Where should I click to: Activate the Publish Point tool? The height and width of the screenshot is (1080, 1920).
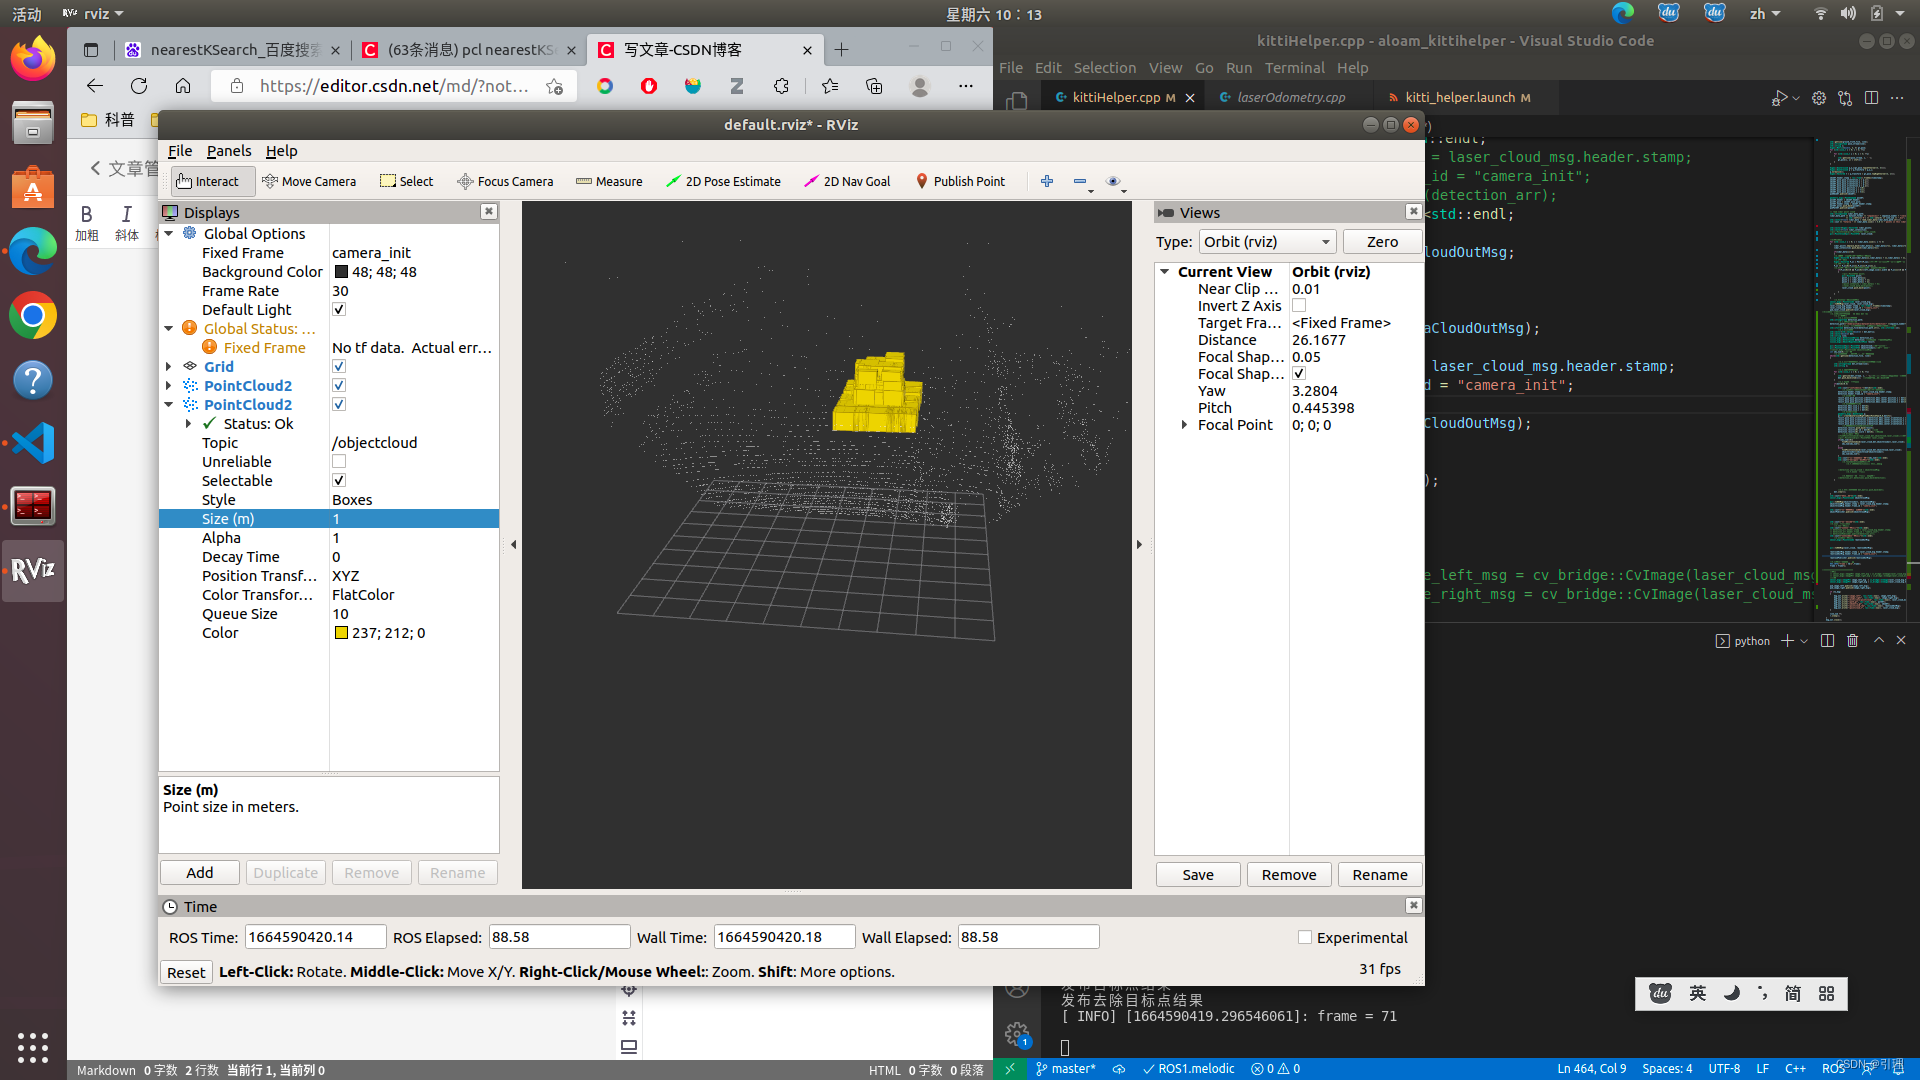pos(960,181)
